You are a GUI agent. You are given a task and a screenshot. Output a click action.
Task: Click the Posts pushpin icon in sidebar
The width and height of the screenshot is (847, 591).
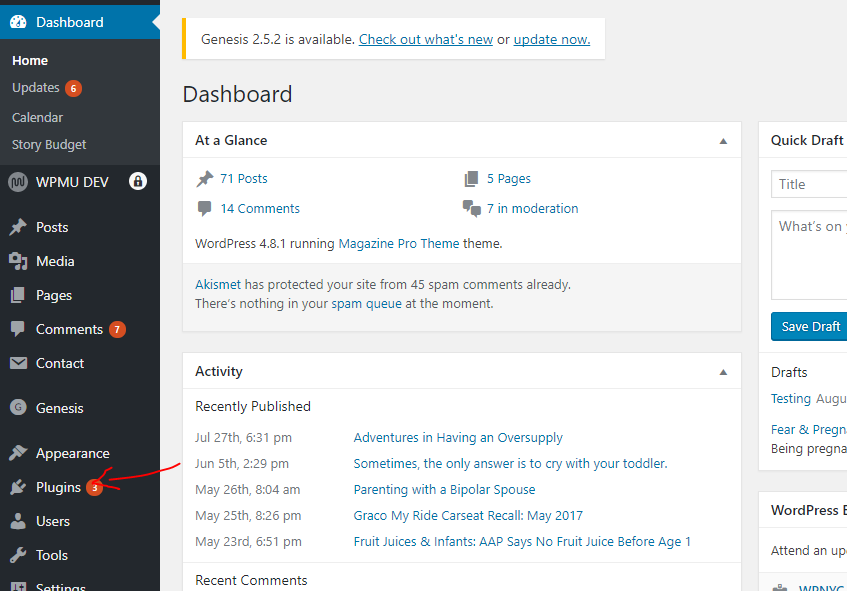(18, 227)
